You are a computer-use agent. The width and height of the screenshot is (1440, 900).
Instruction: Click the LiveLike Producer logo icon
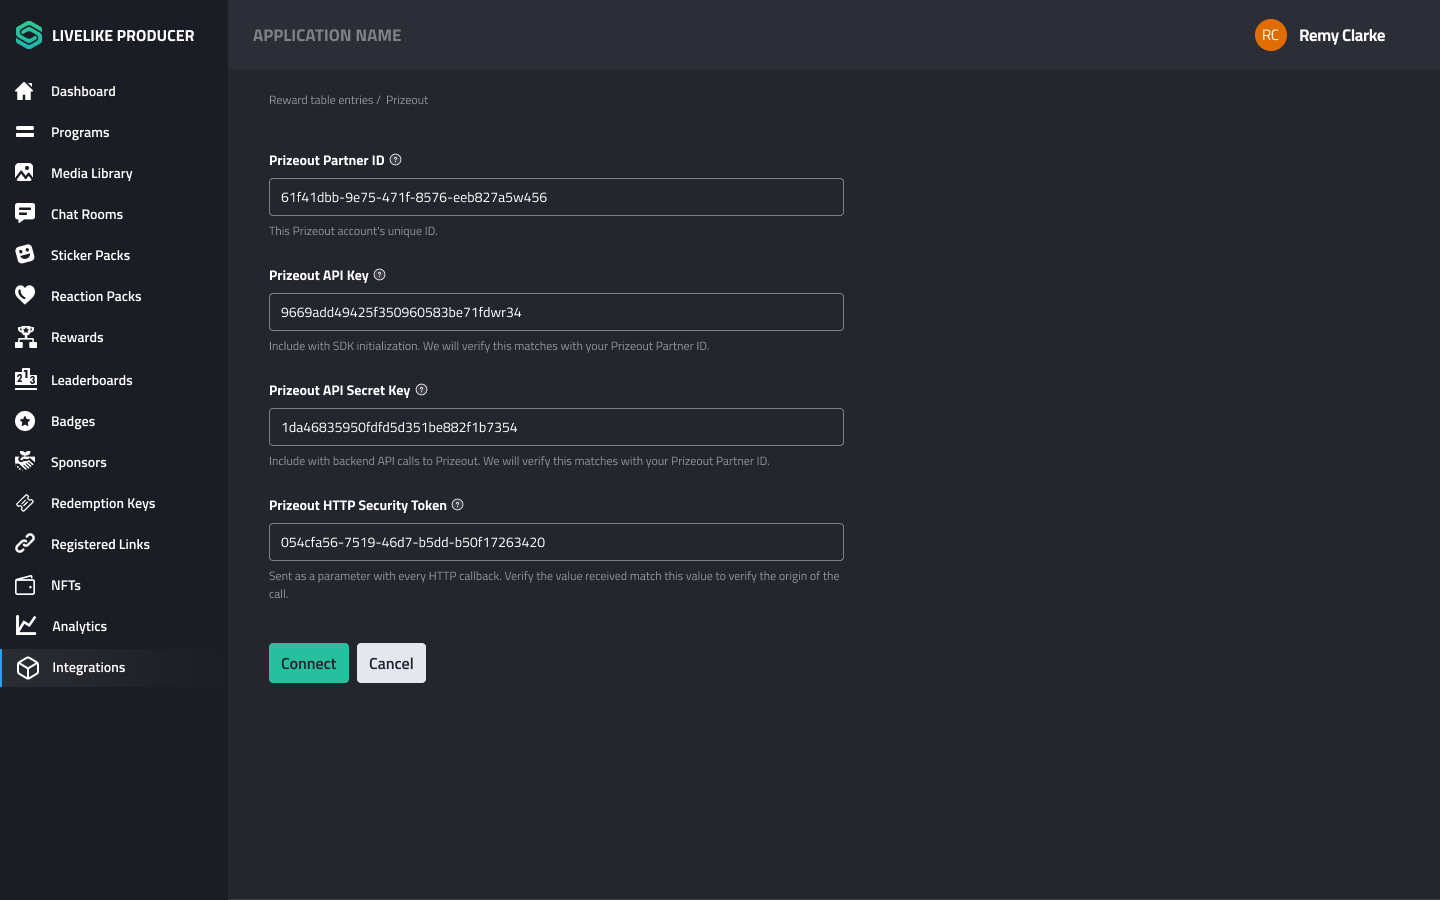[x=29, y=35]
